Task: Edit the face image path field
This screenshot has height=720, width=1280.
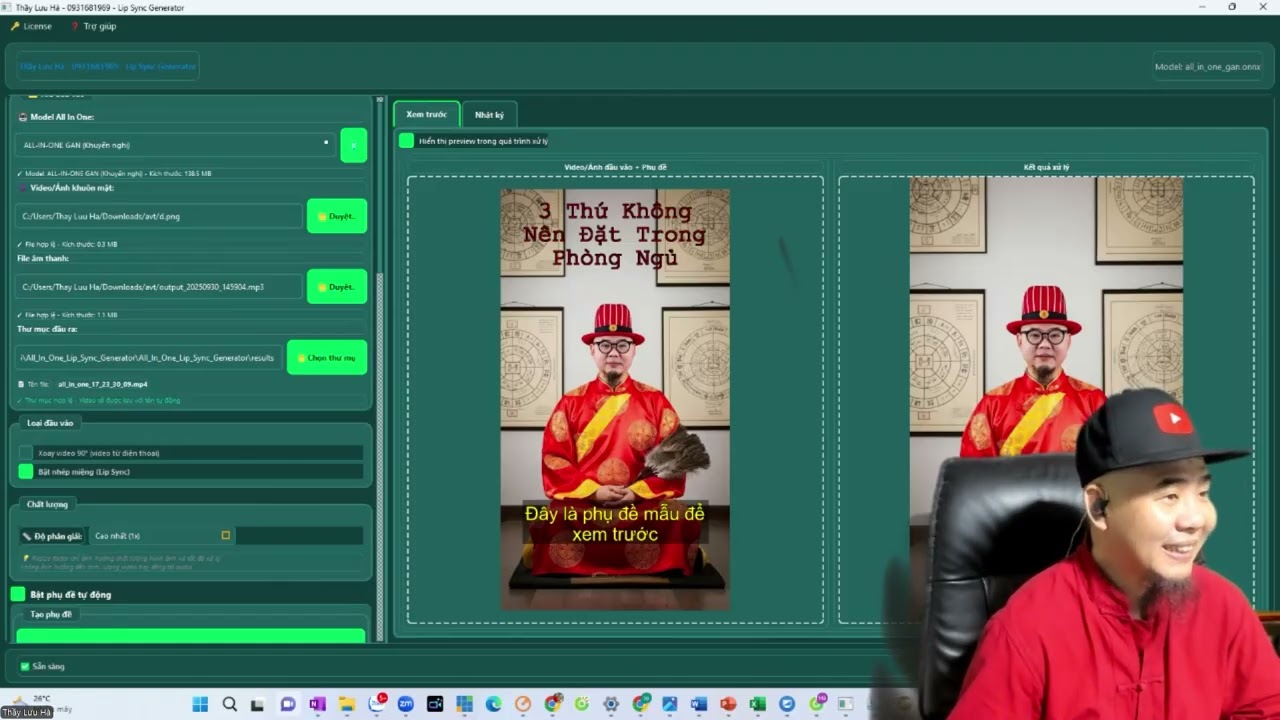Action: click(159, 216)
